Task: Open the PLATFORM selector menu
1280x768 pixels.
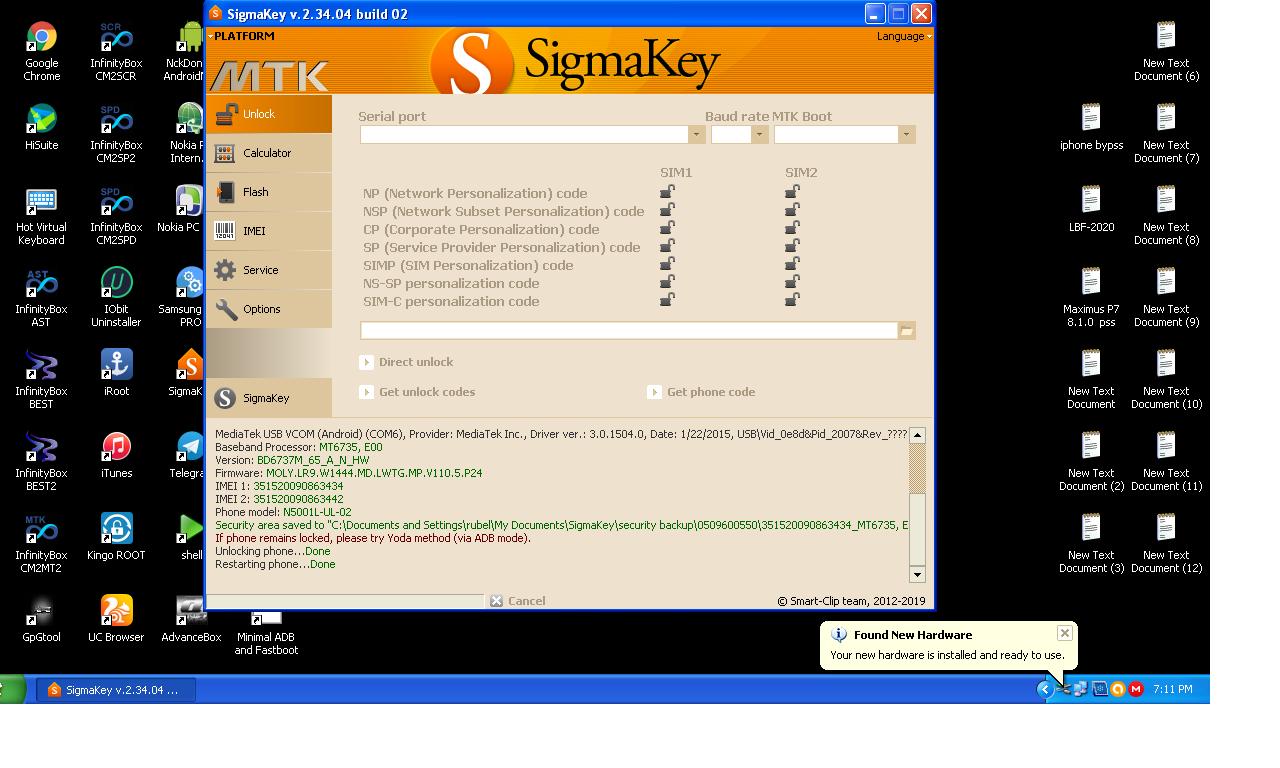Action: [241, 36]
